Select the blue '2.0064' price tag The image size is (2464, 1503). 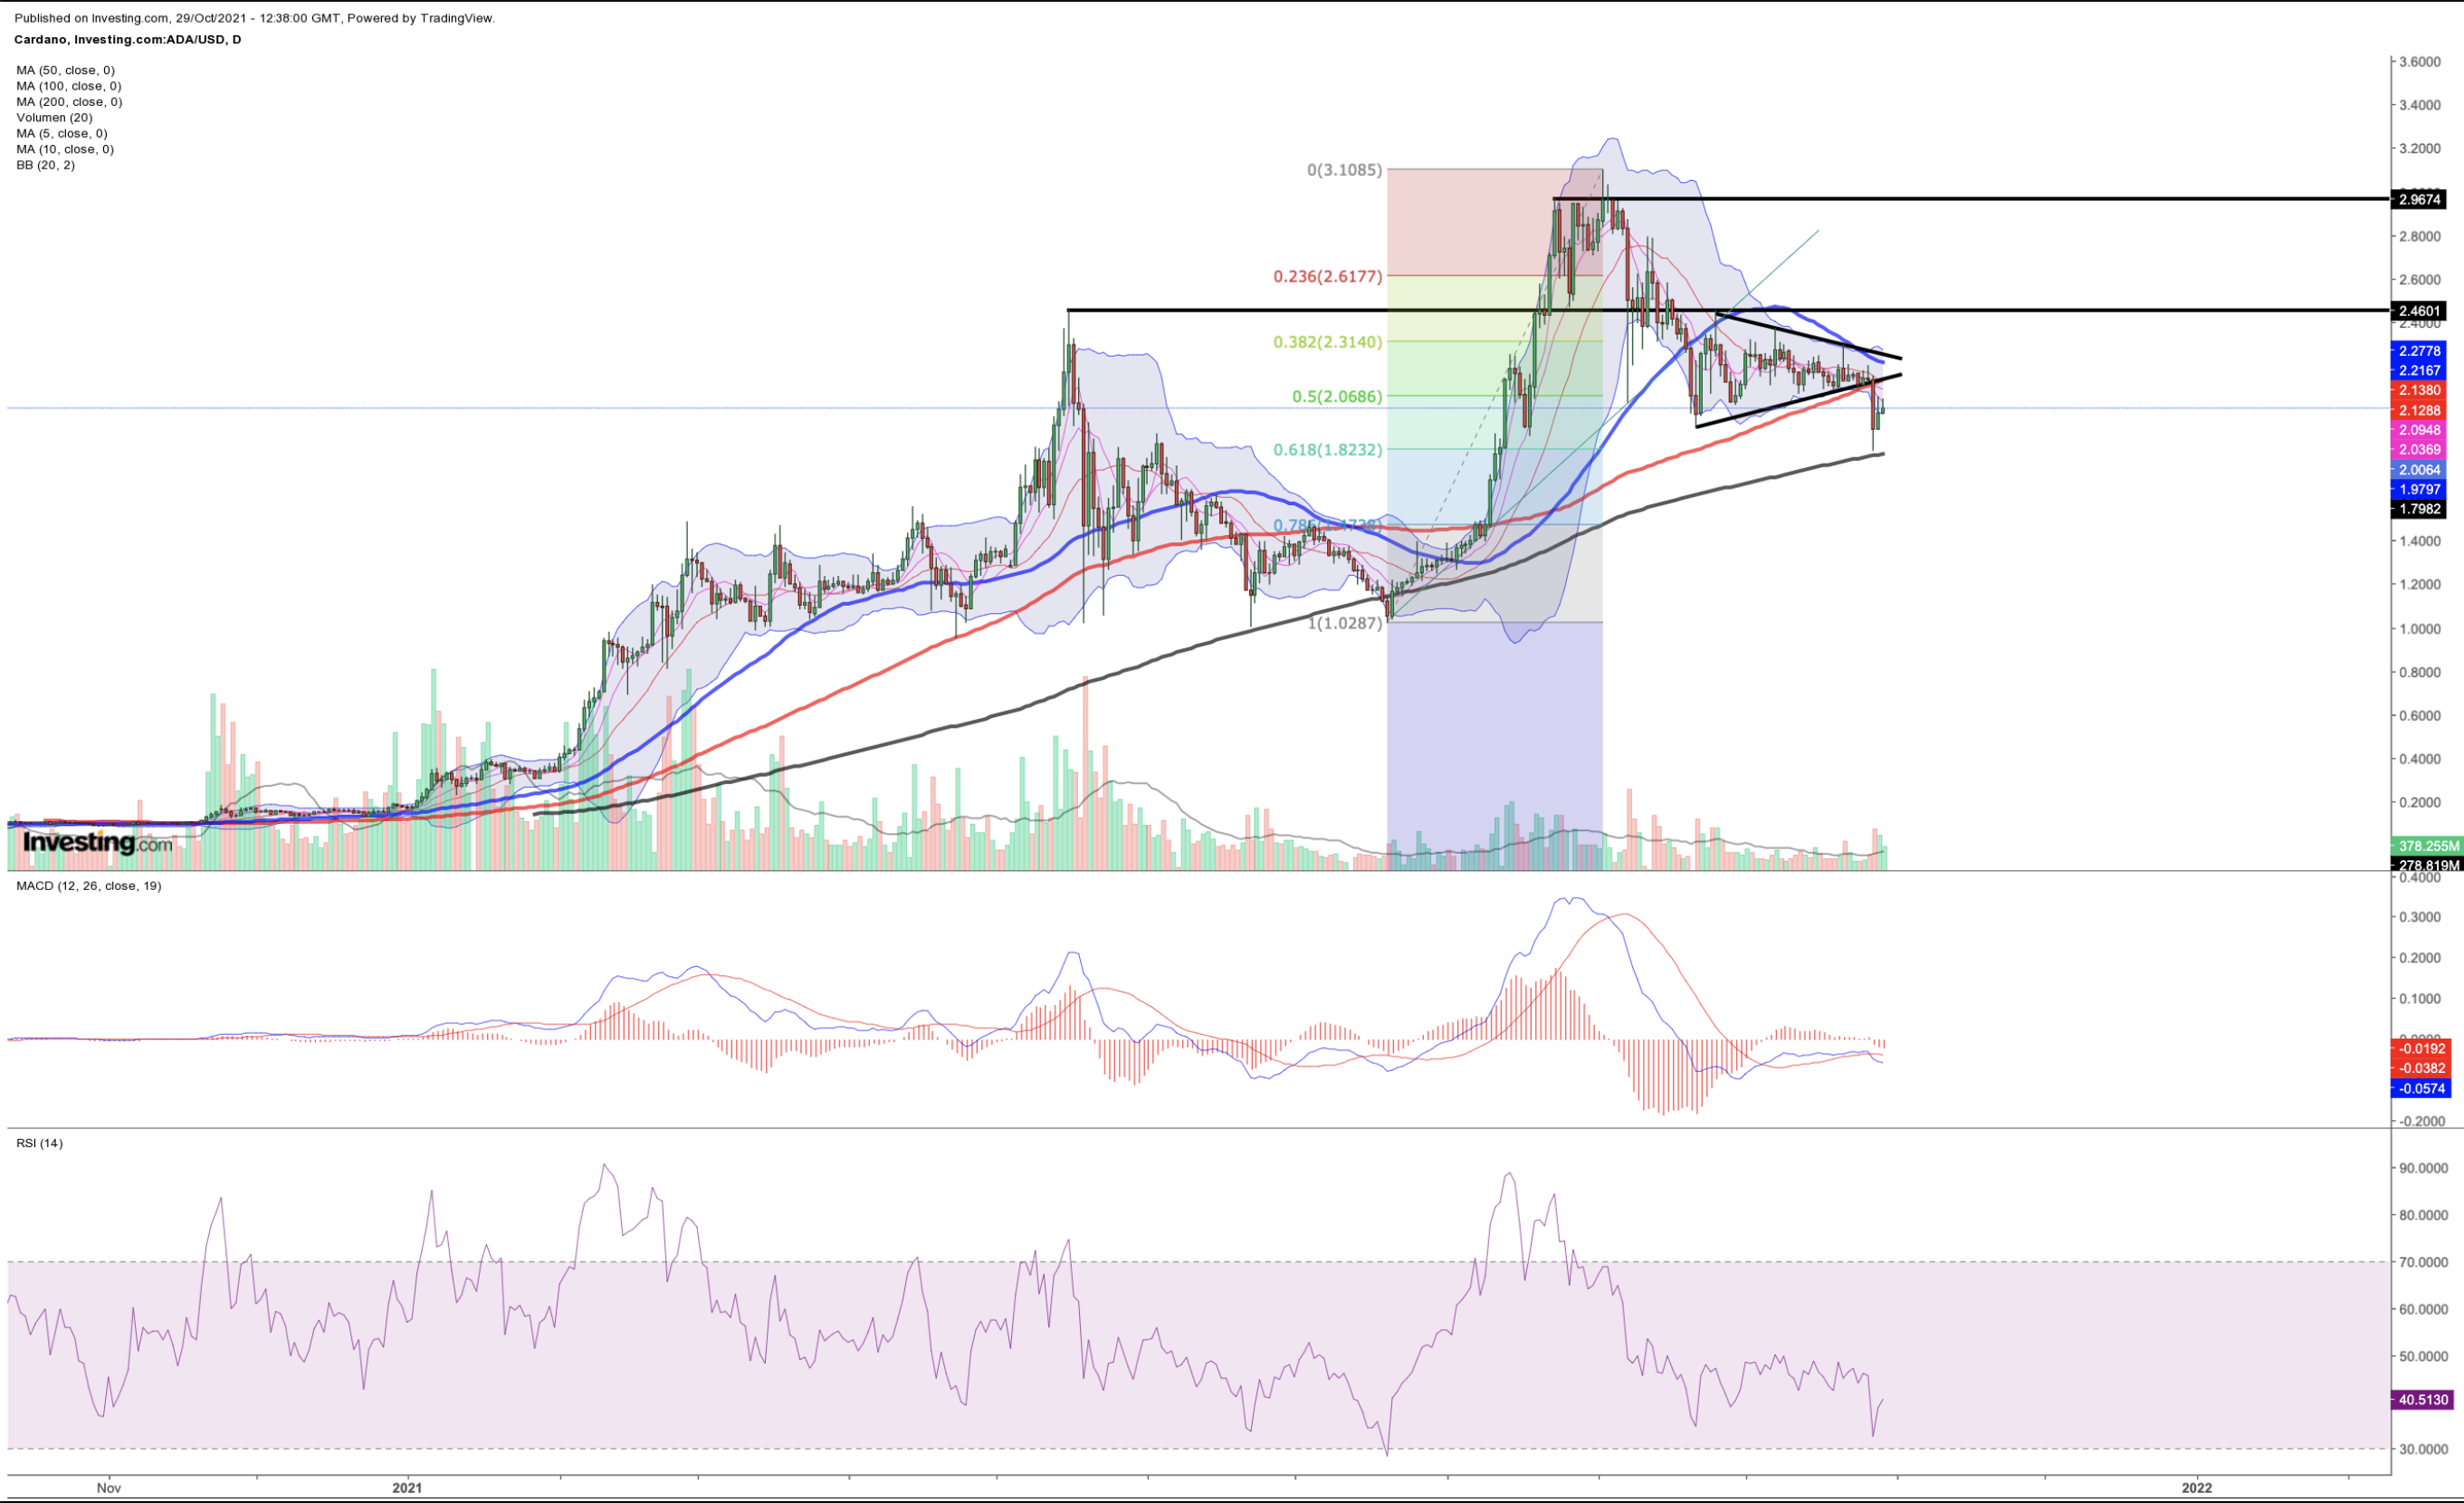pyautogui.click(x=2418, y=470)
